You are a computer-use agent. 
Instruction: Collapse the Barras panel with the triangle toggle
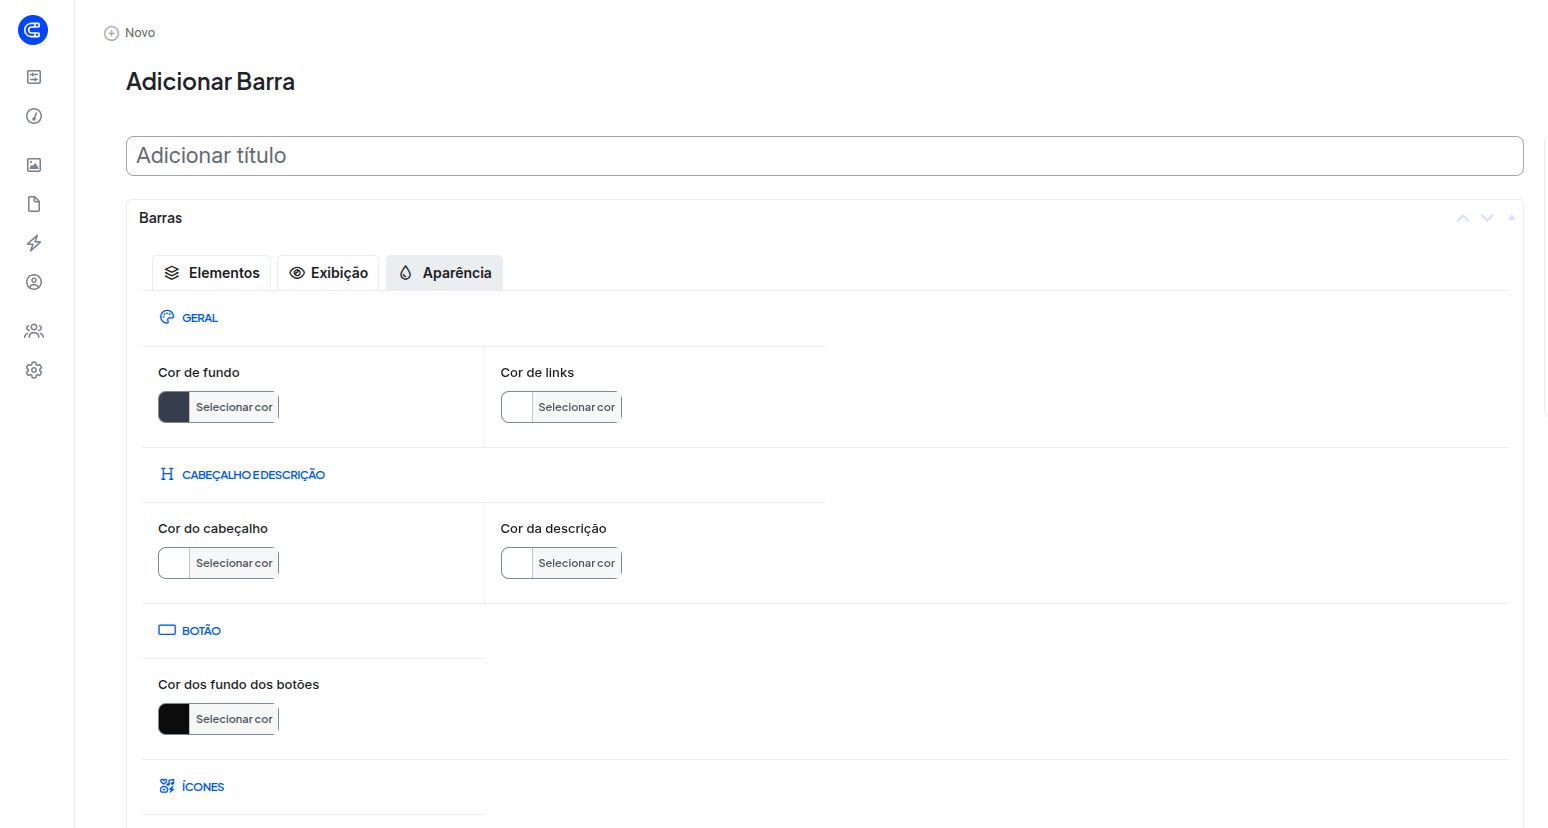tap(1512, 217)
